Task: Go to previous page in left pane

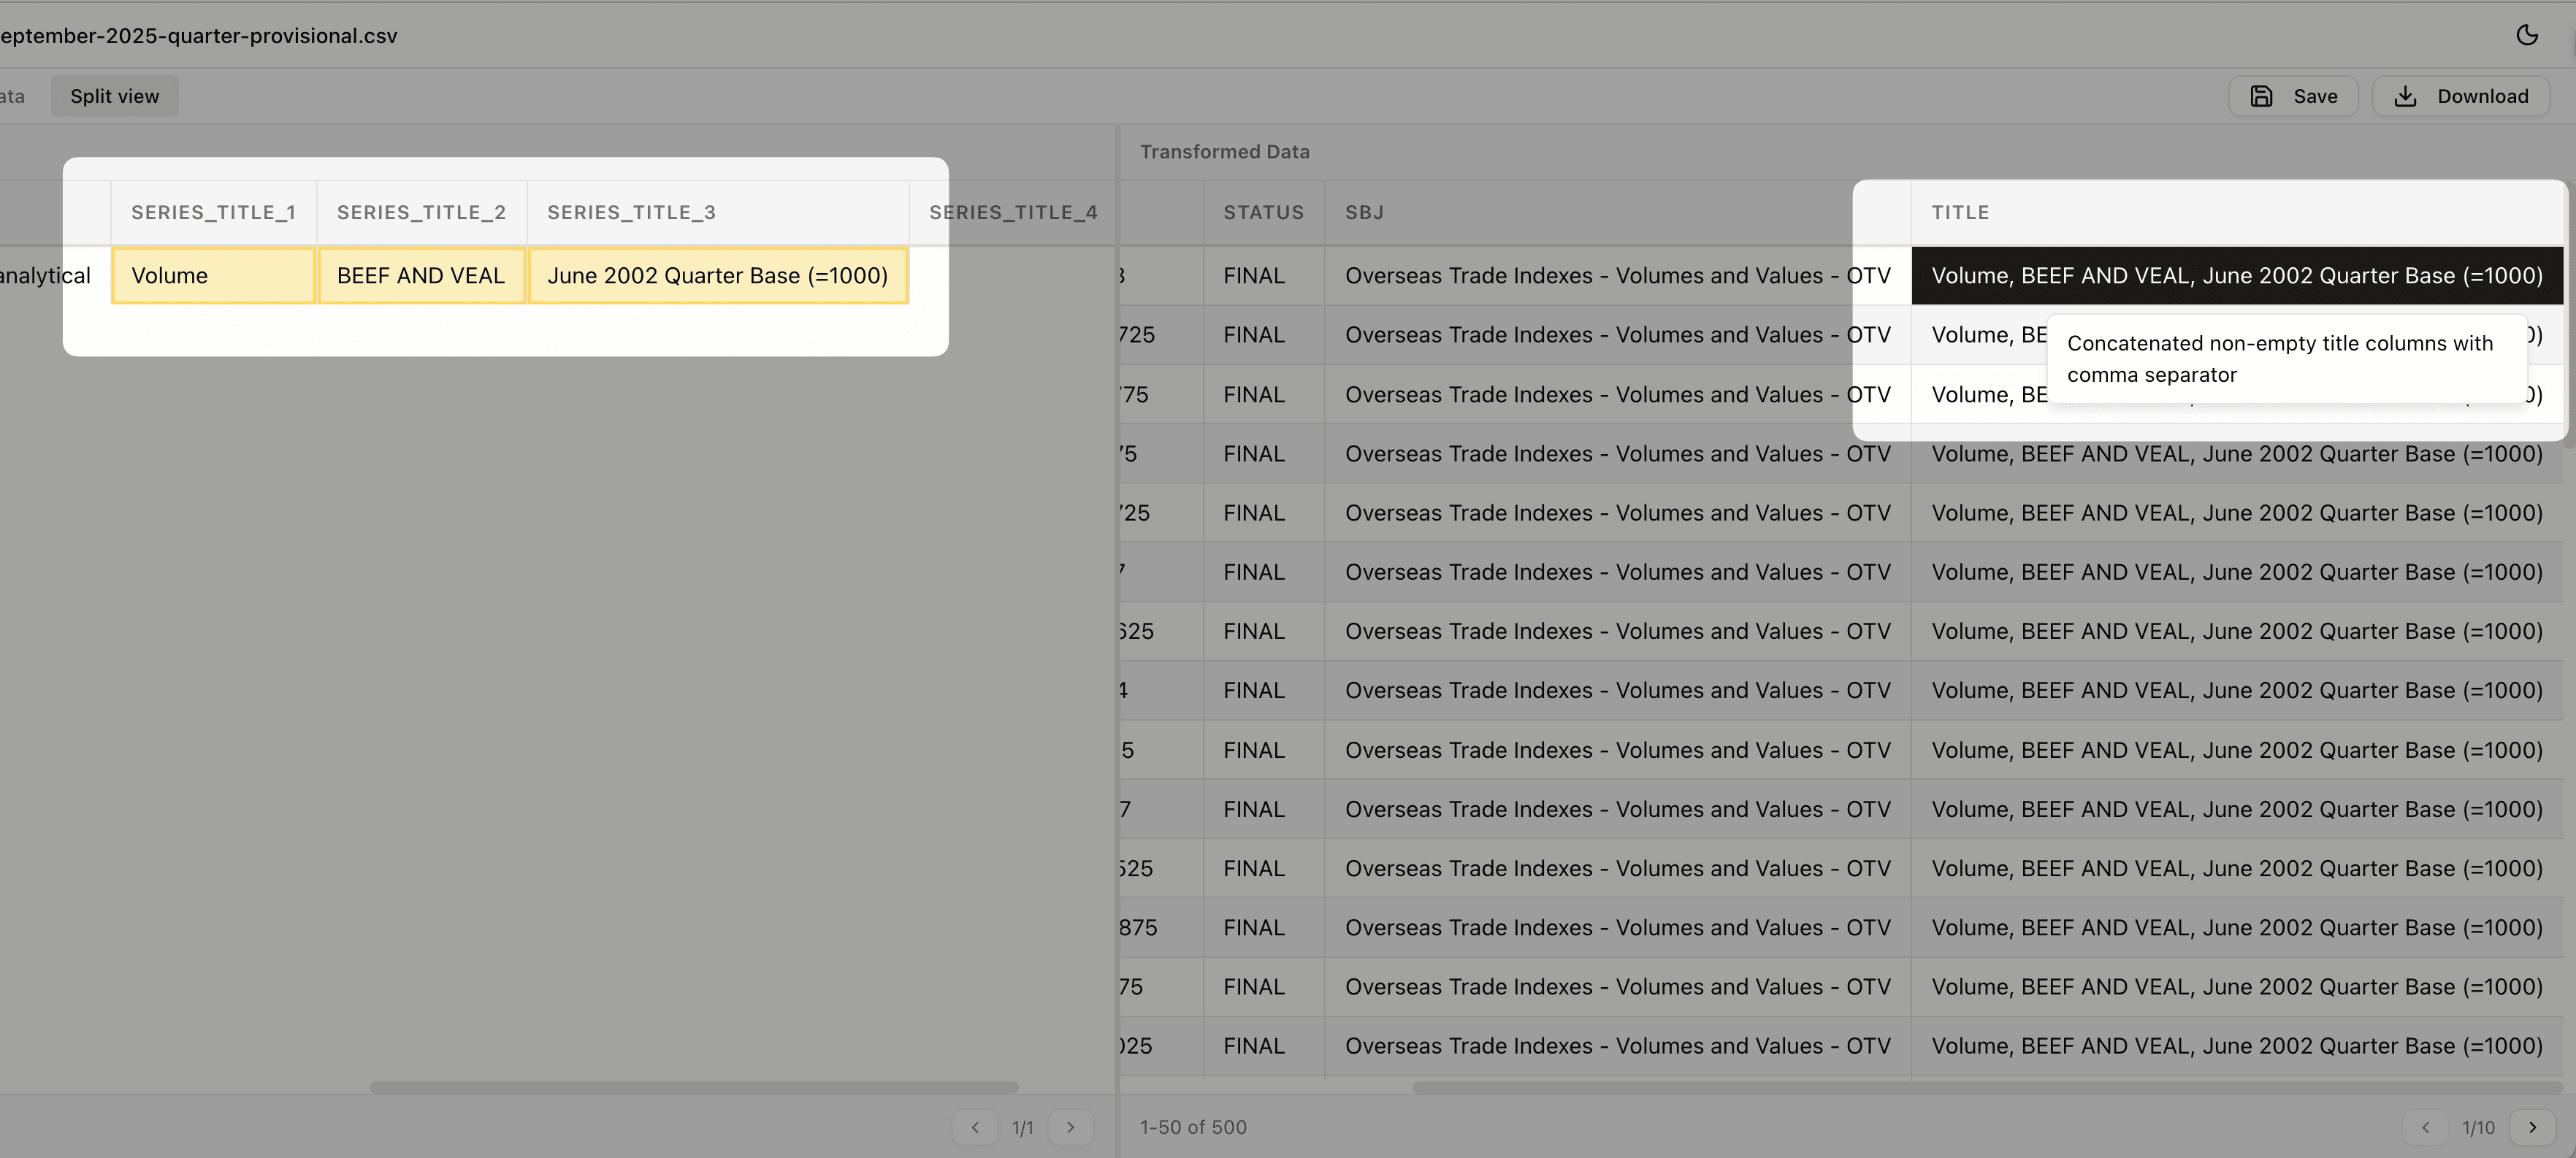Action: [974, 1127]
